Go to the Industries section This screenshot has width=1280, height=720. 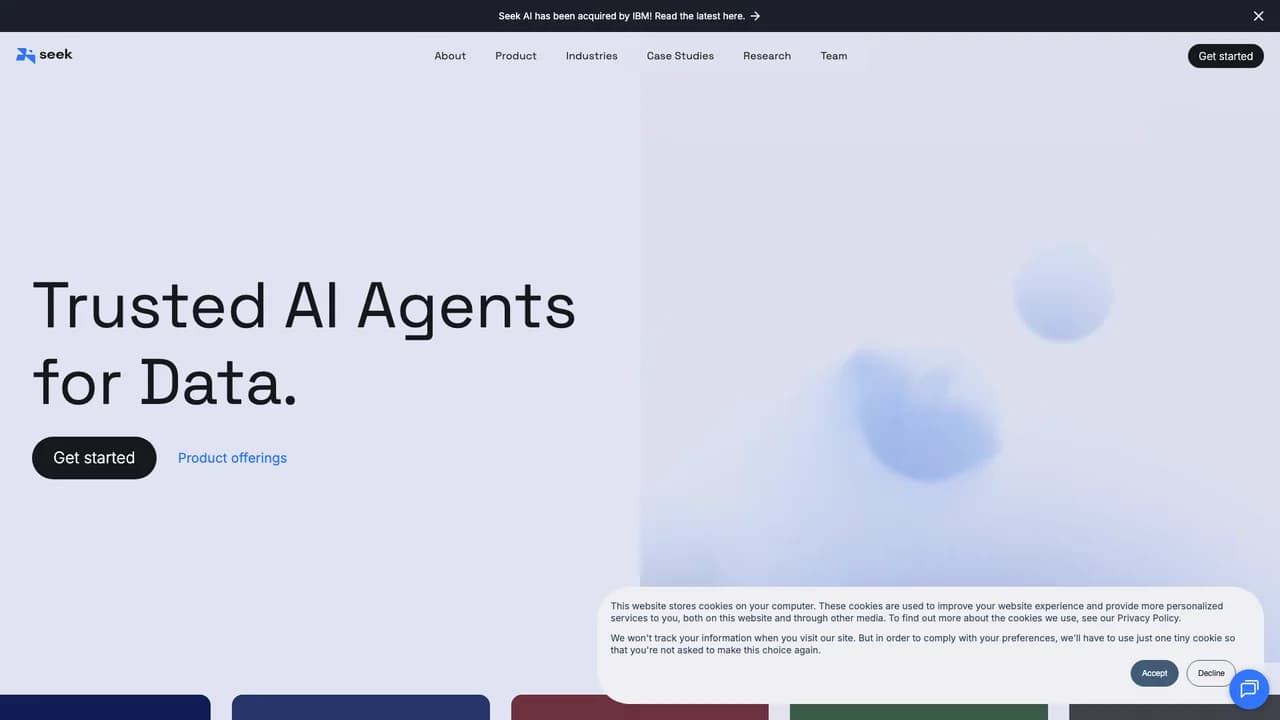click(x=592, y=56)
